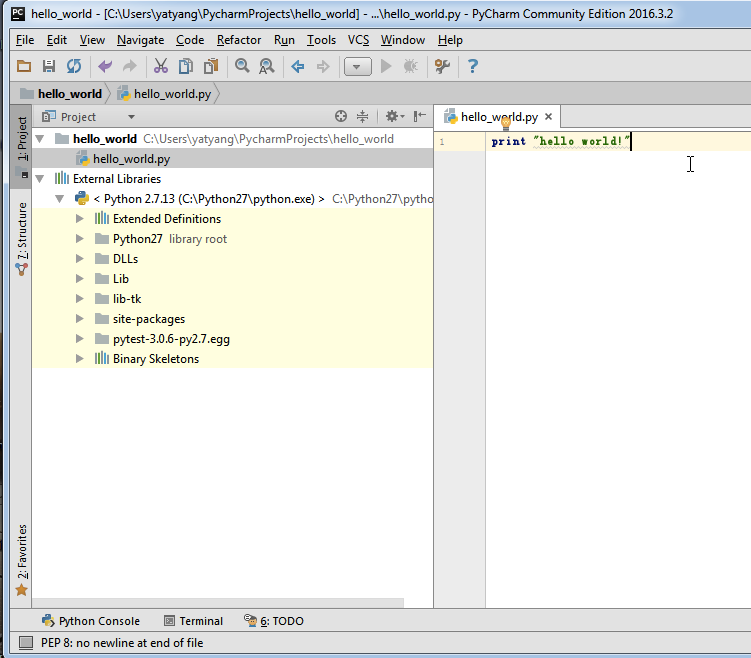Click the Paste toolbar icon
The image size is (751, 658).
(211, 66)
